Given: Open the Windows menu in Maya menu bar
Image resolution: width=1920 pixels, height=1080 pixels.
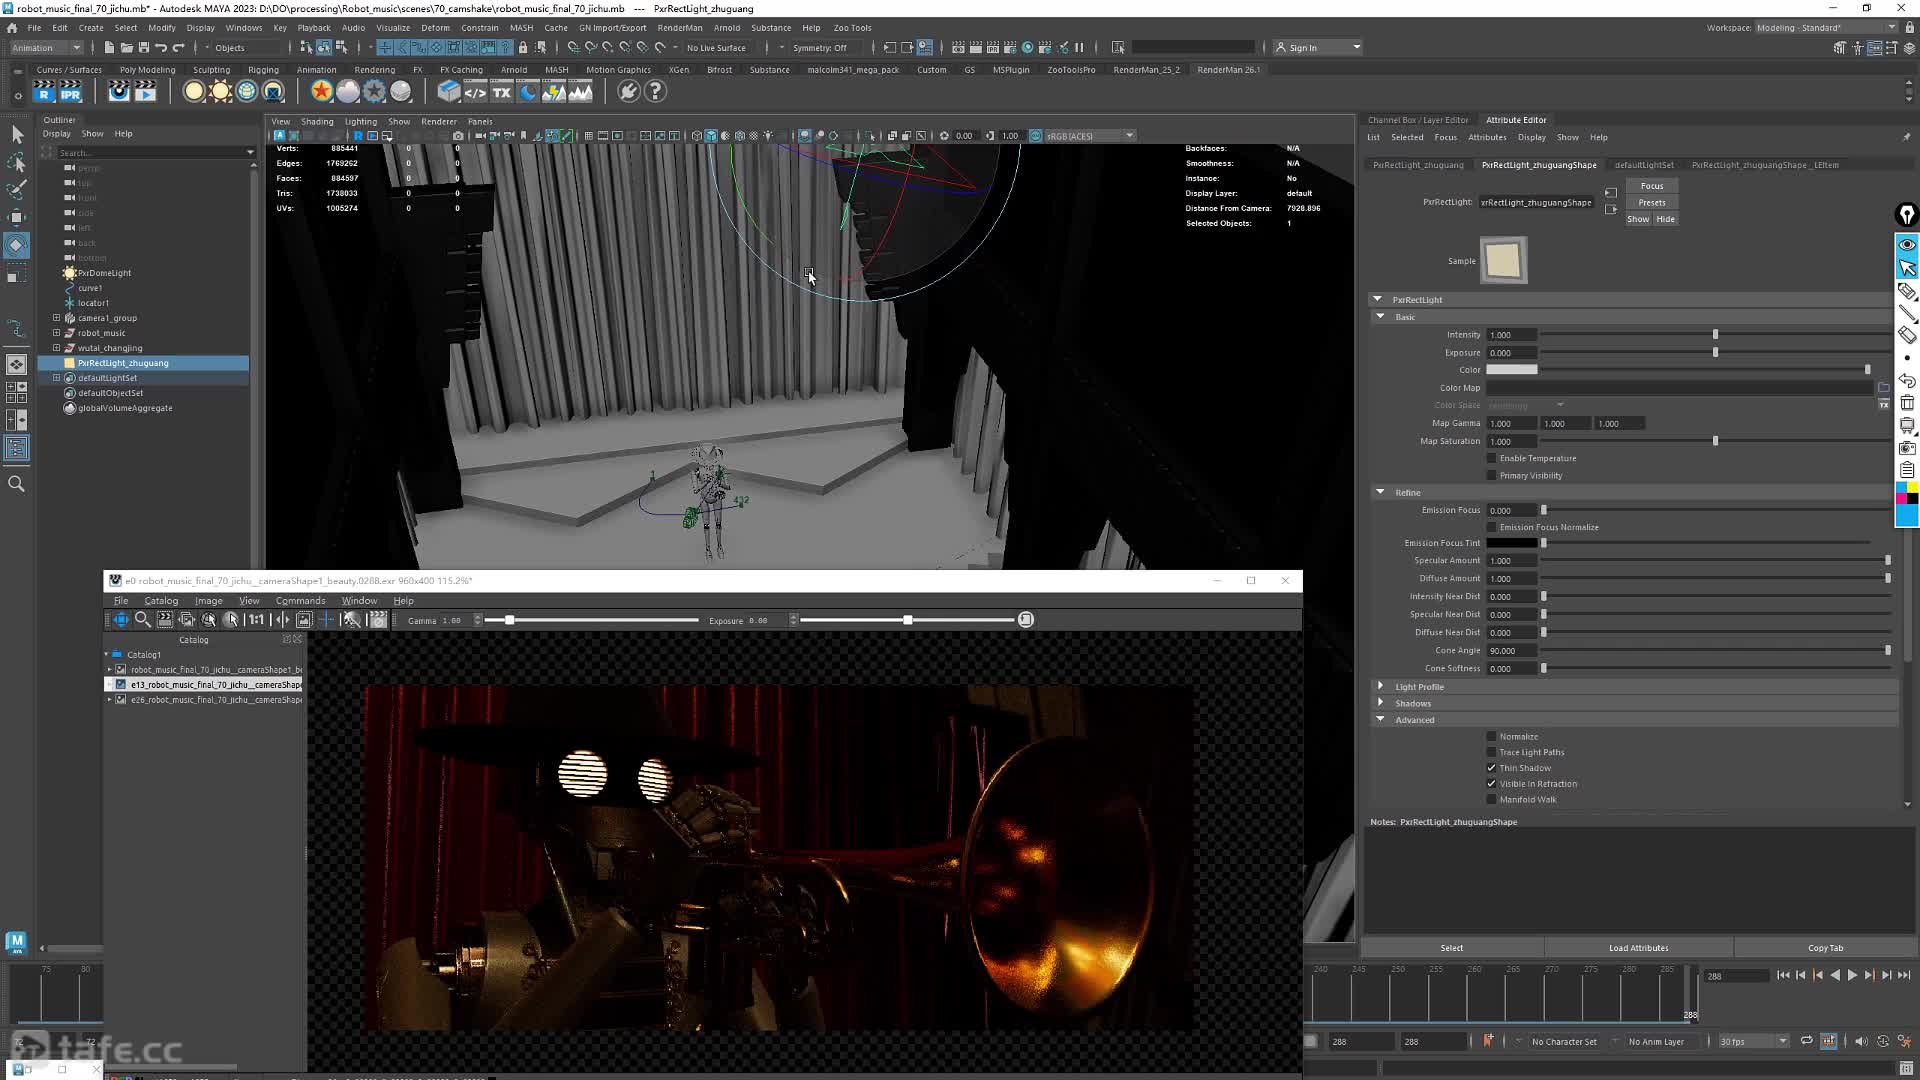Looking at the screenshot, I should coord(243,28).
